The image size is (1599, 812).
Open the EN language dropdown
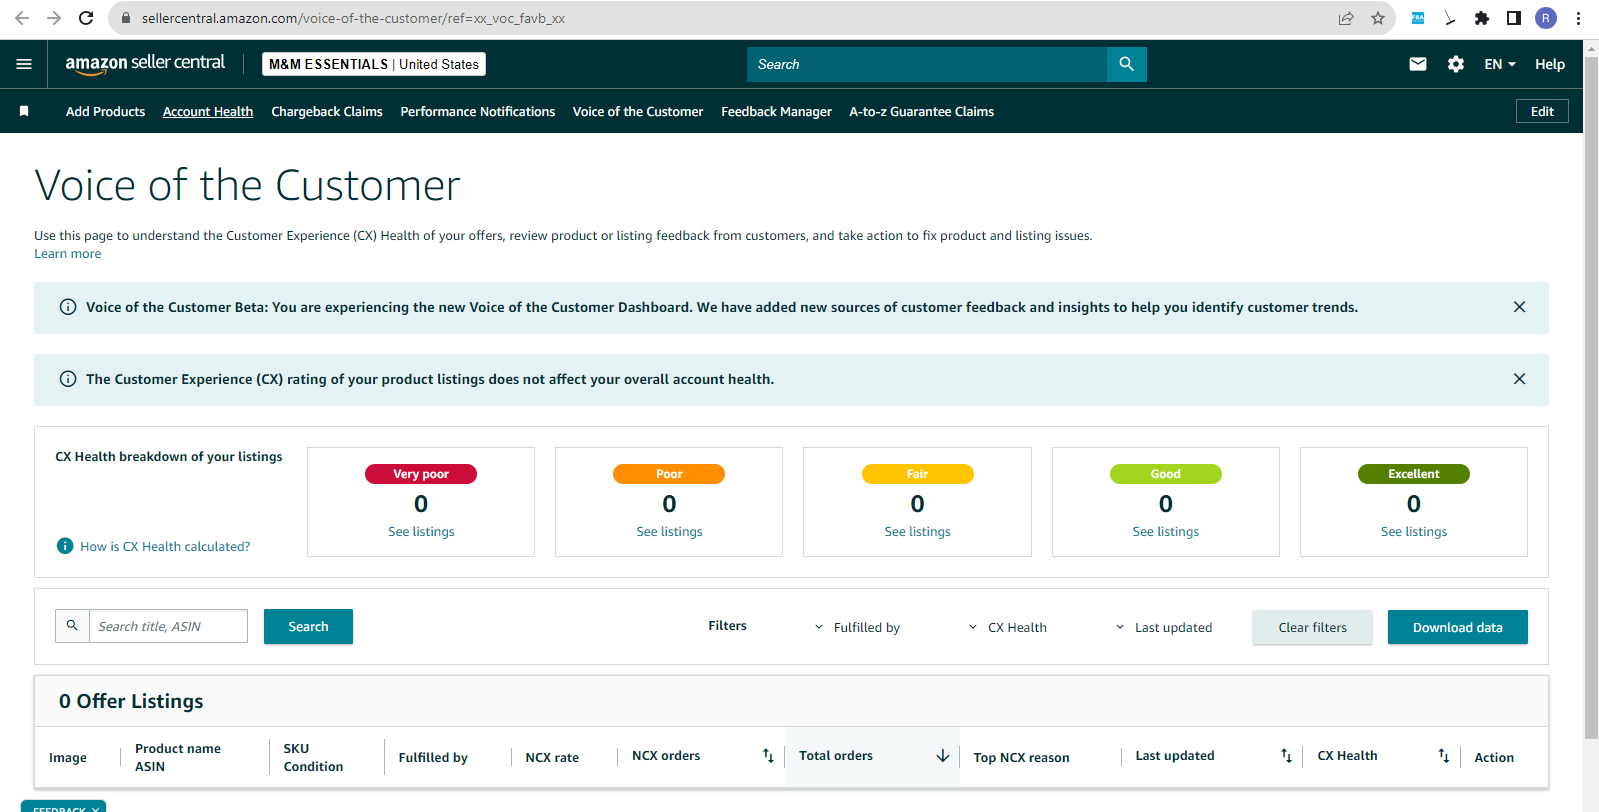pos(1500,64)
